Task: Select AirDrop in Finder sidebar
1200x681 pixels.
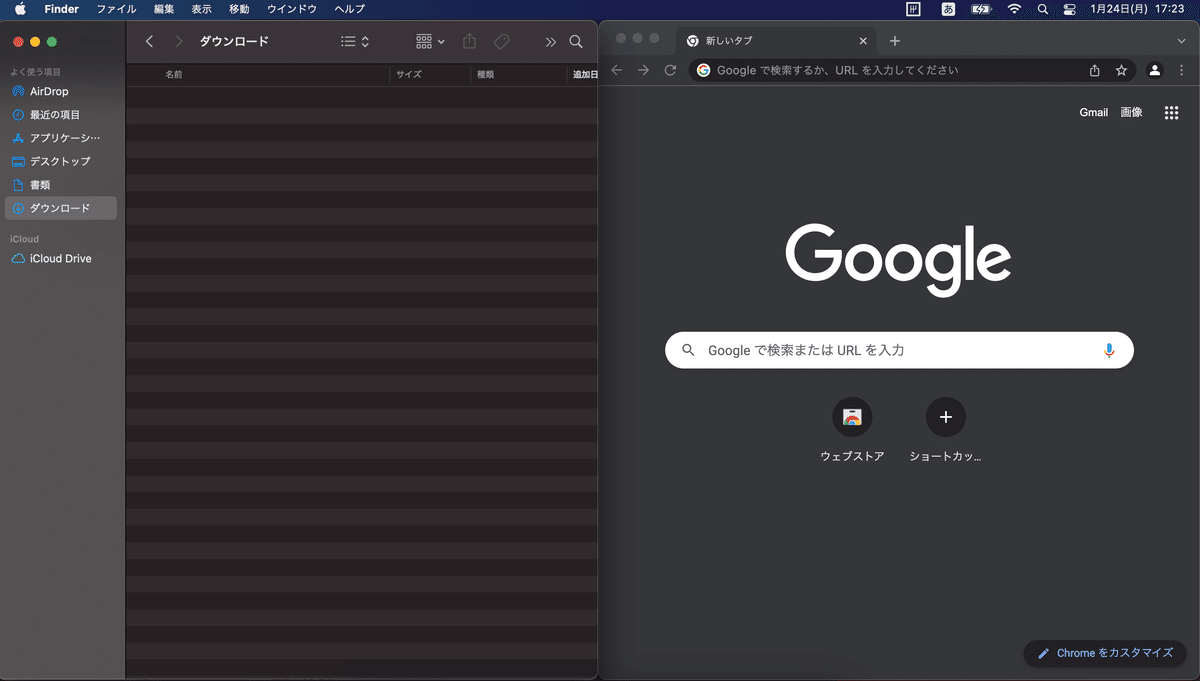Action: point(61,91)
